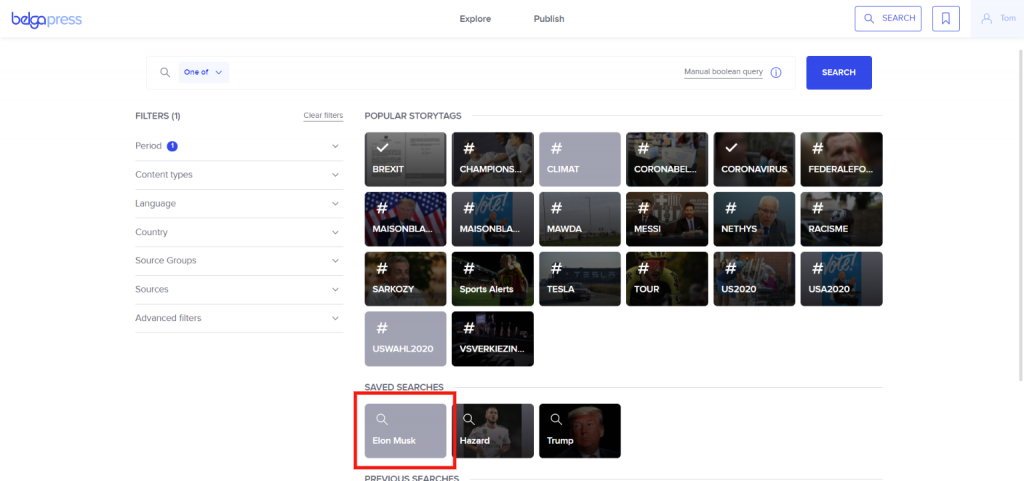Select the MAWDA storytag tile
1024x481 pixels.
tap(580, 219)
